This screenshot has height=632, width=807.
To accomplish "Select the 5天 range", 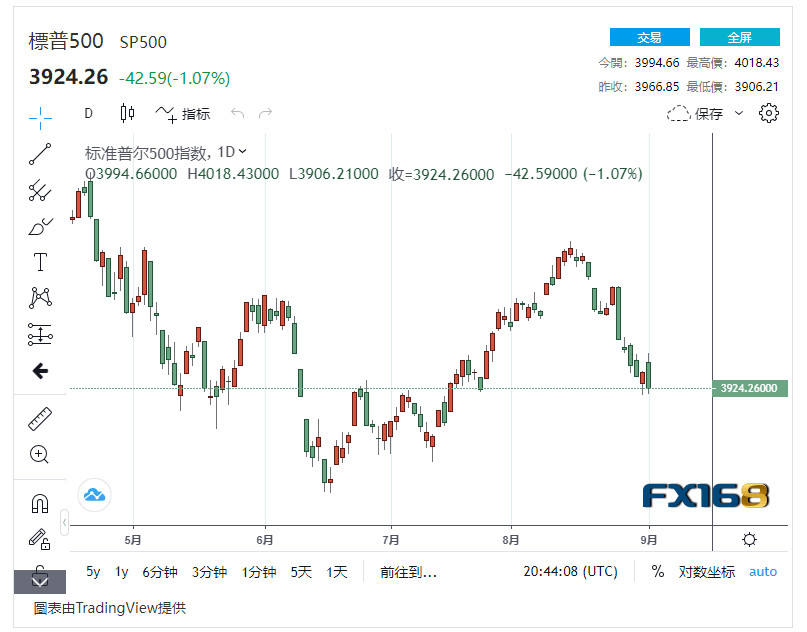I will tap(302, 572).
